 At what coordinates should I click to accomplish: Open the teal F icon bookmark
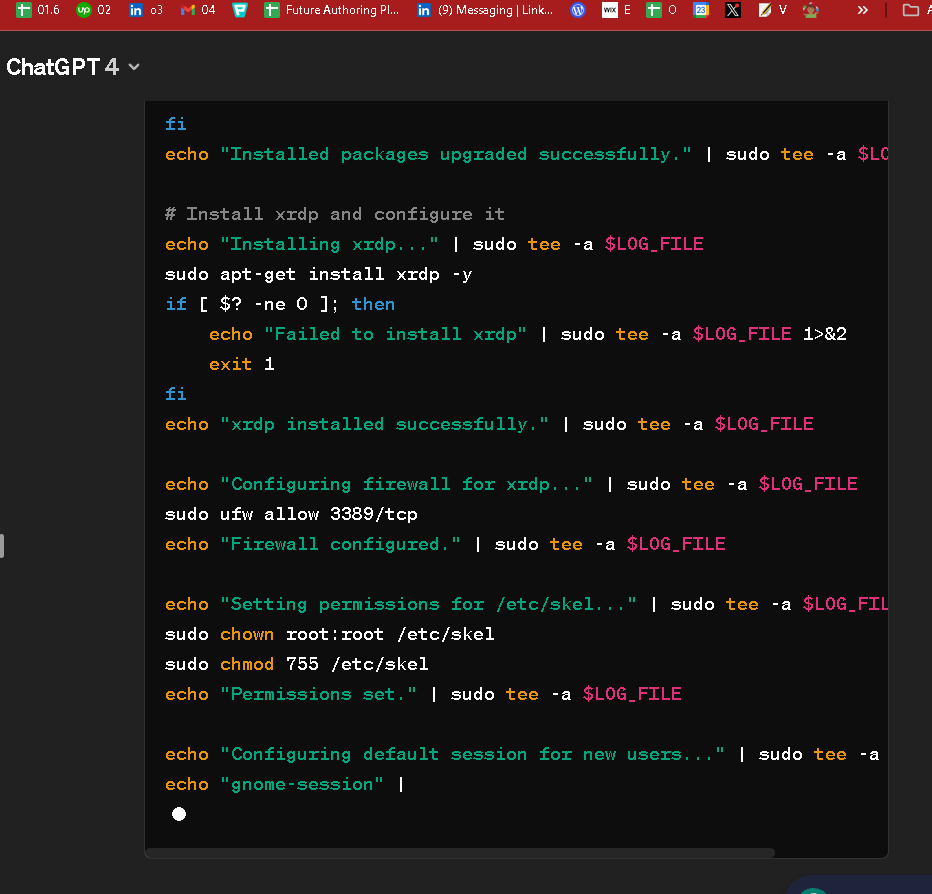pos(240,10)
